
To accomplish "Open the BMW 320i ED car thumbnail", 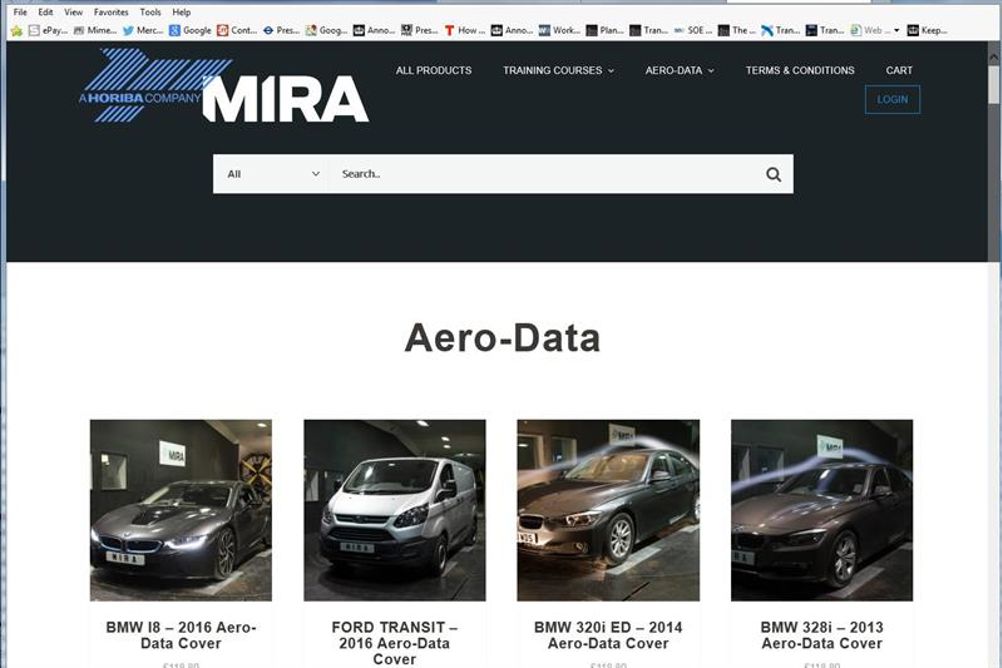I will pyautogui.click(x=608, y=510).
